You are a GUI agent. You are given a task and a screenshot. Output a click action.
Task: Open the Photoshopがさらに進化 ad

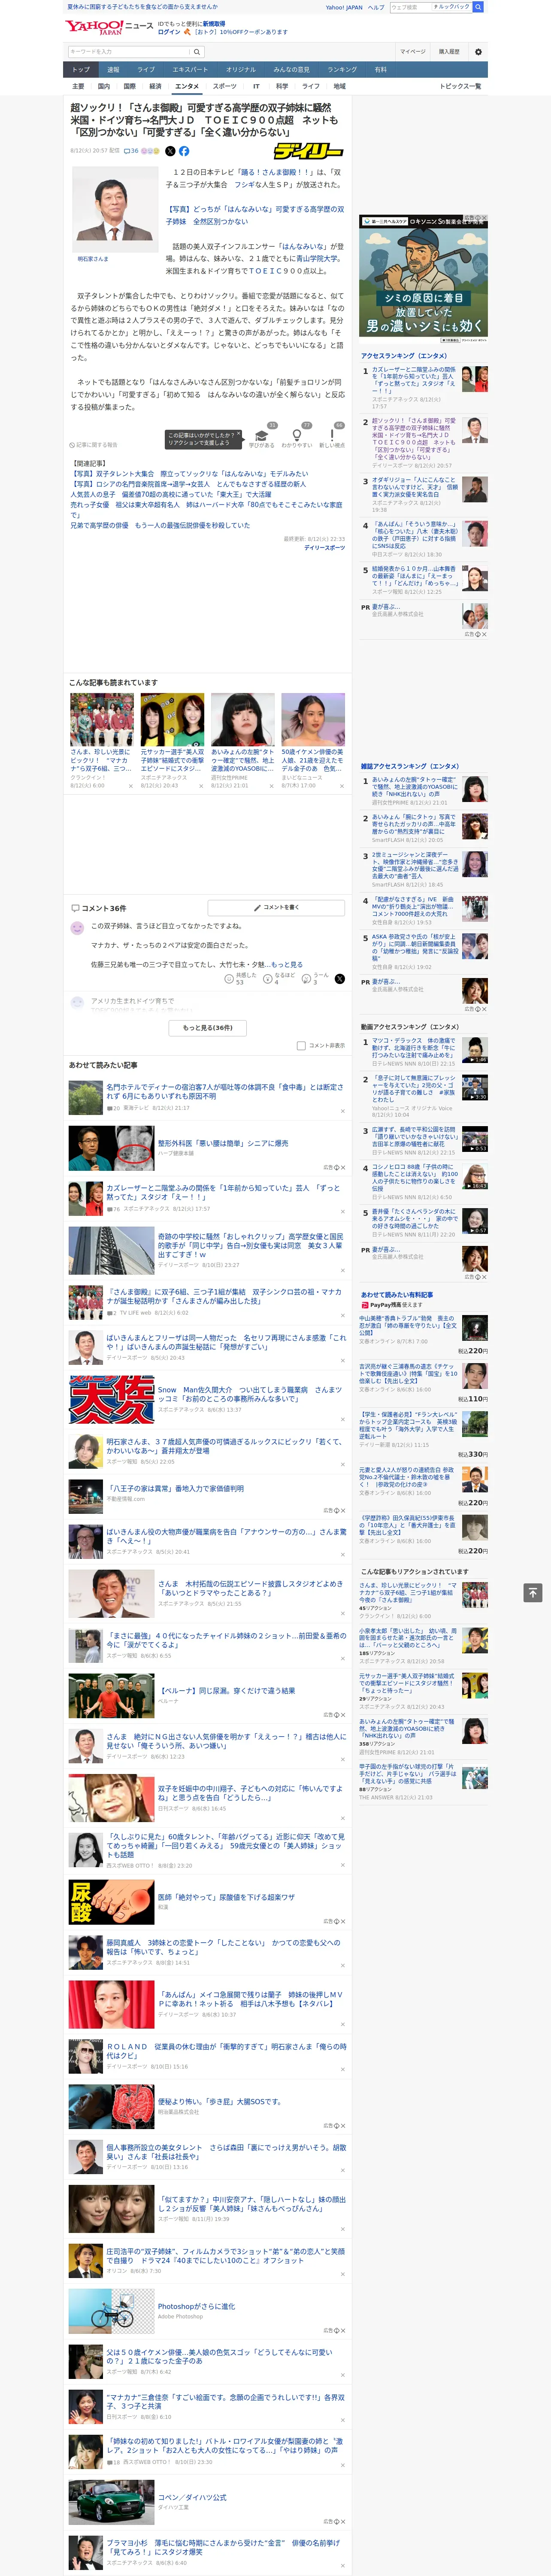tap(196, 2306)
